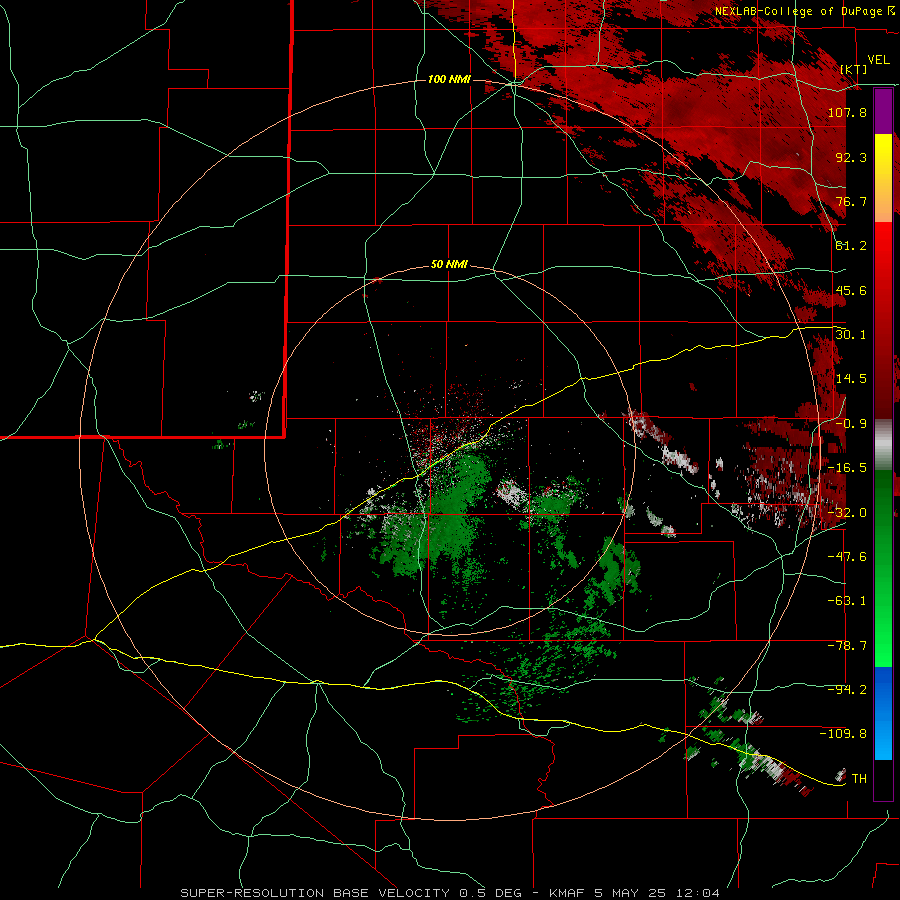Viewport: 900px width, 900px height.
Task: Click the -109.8 velocity scale value
Action: tap(843, 734)
